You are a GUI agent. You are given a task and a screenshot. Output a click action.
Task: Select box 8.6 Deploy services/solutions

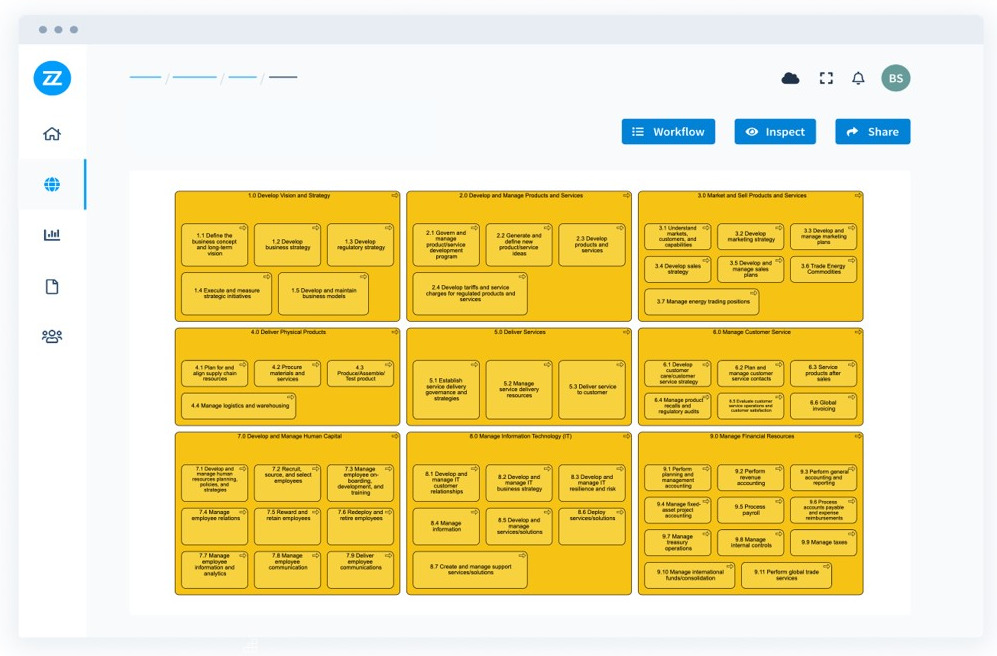[x=592, y=526]
